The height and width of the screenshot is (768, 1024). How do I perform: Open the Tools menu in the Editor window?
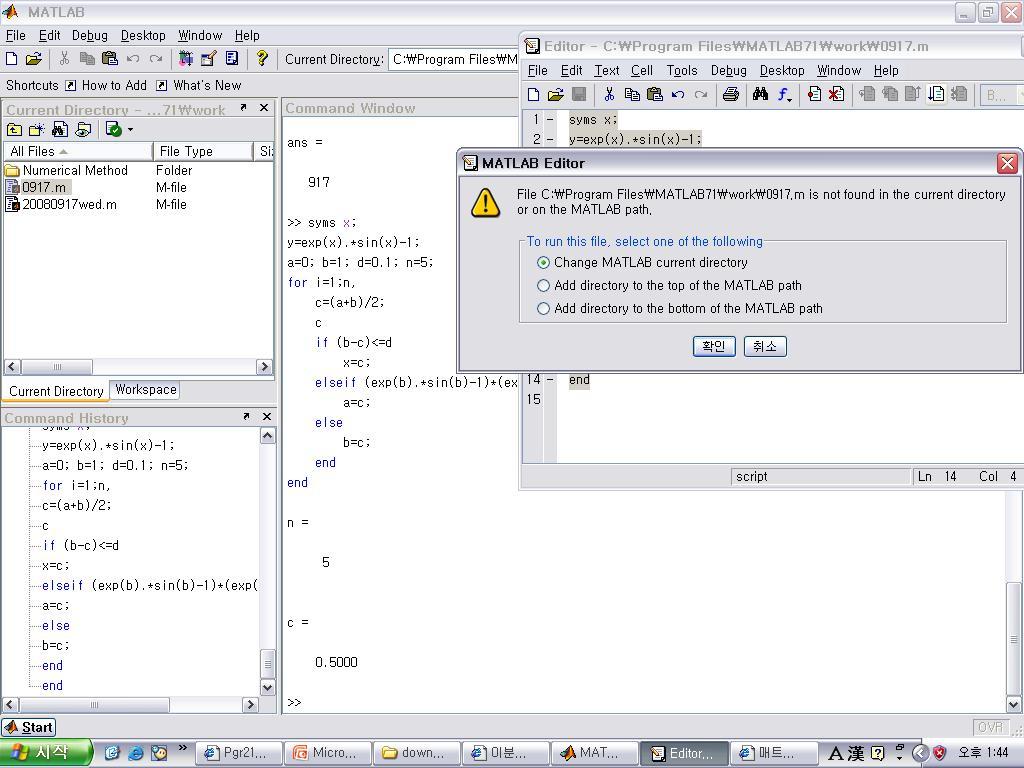pos(682,71)
